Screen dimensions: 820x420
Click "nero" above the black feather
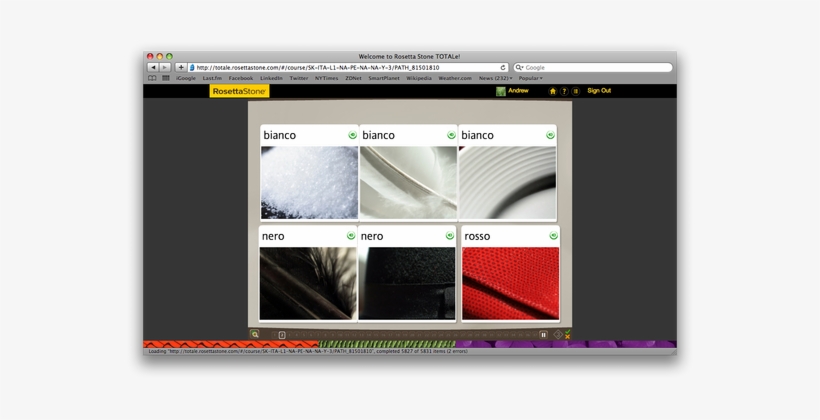pyautogui.click(x=273, y=236)
